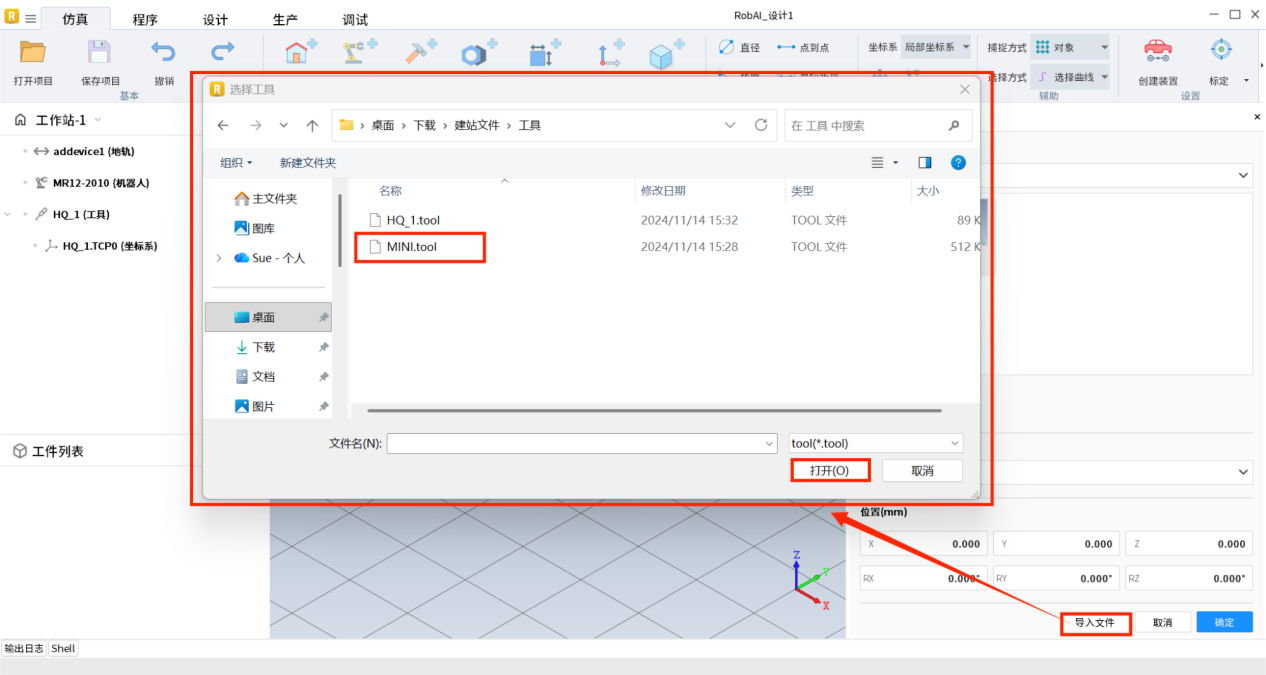Click the horizontal scrollbar in file list
Viewport: 1266px width, 675px height.
654,410
